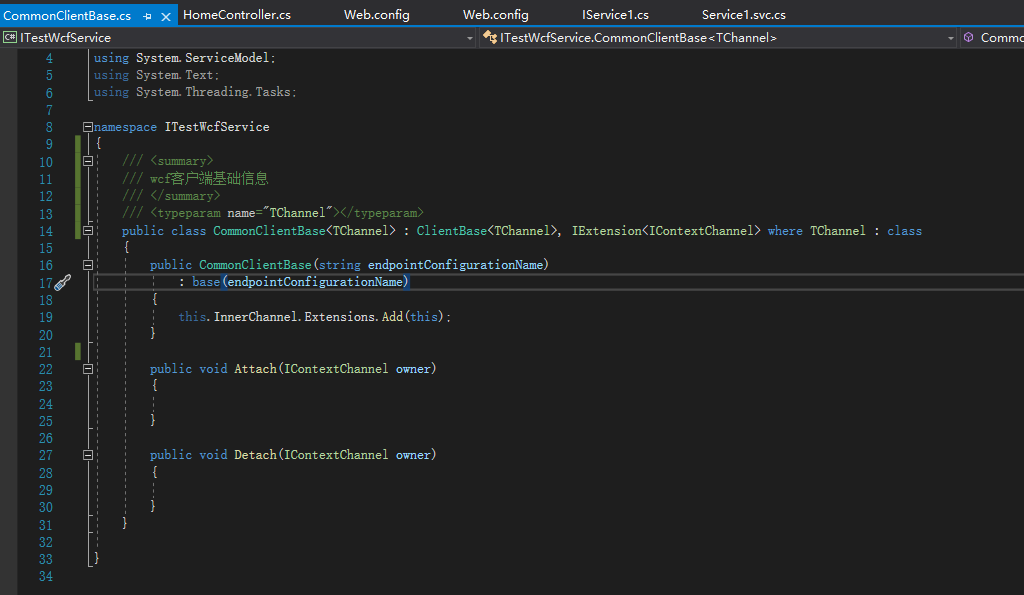Collapse the ITestWcfService namespace block
The height and width of the screenshot is (595, 1024).
(x=88, y=127)
